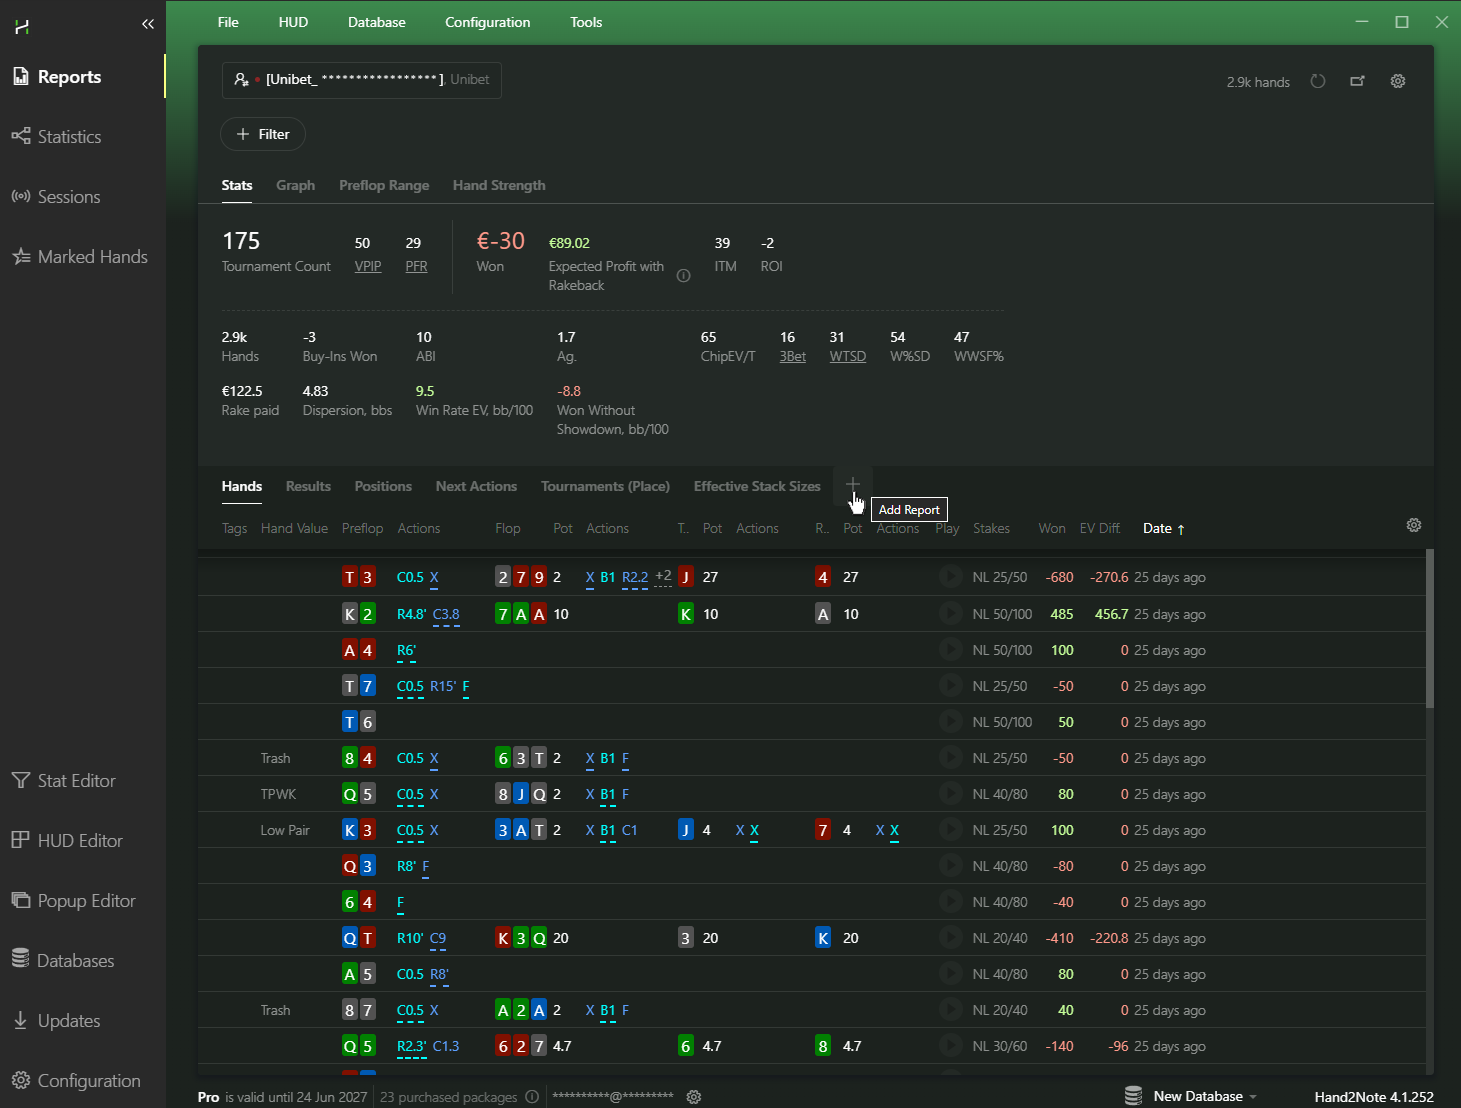Viewport: 1461px width, 1108px height.
Task: Select the Positions report tab
Action: point(383,486)
